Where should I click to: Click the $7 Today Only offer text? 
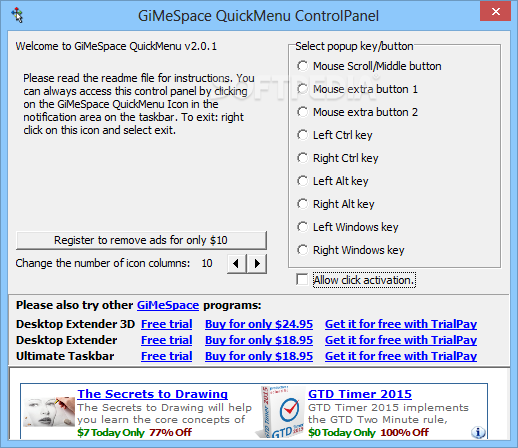point(111,432)
